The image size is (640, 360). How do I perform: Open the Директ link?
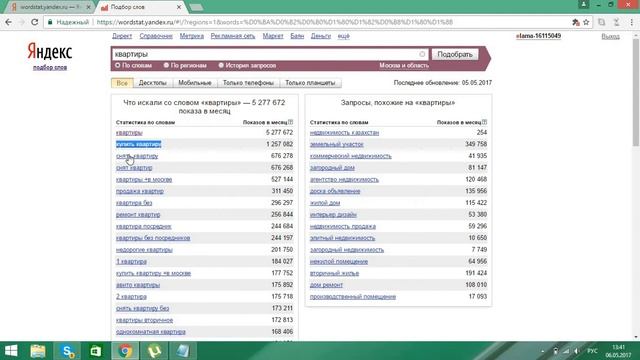122,36
